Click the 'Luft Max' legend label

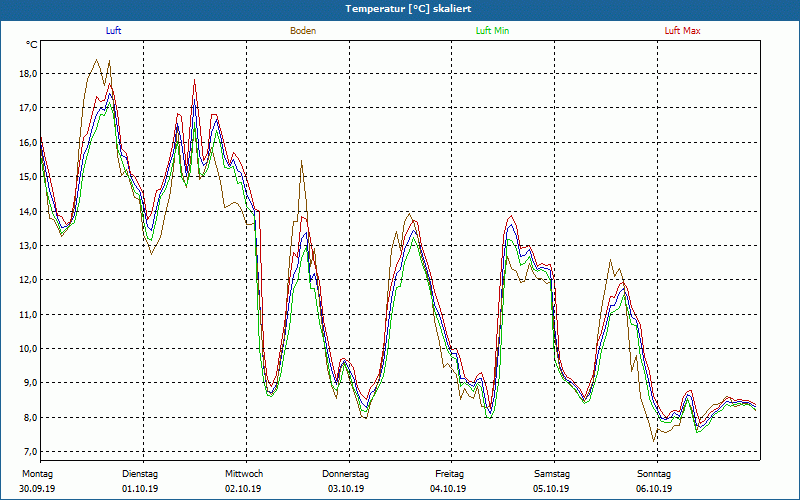tap(682, 31)
